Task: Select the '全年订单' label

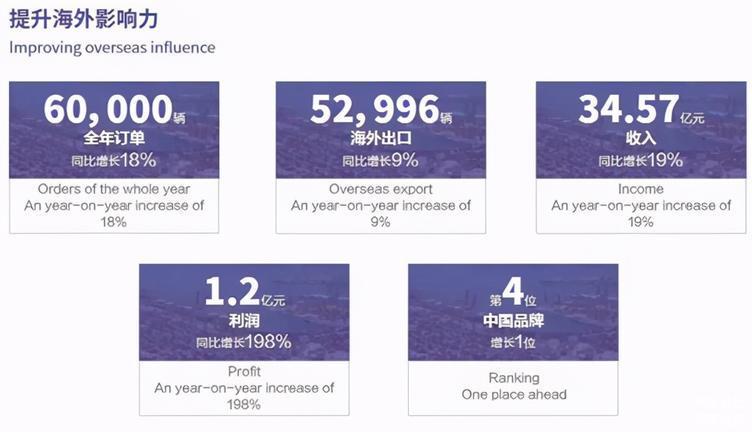Action: point(114,138)
